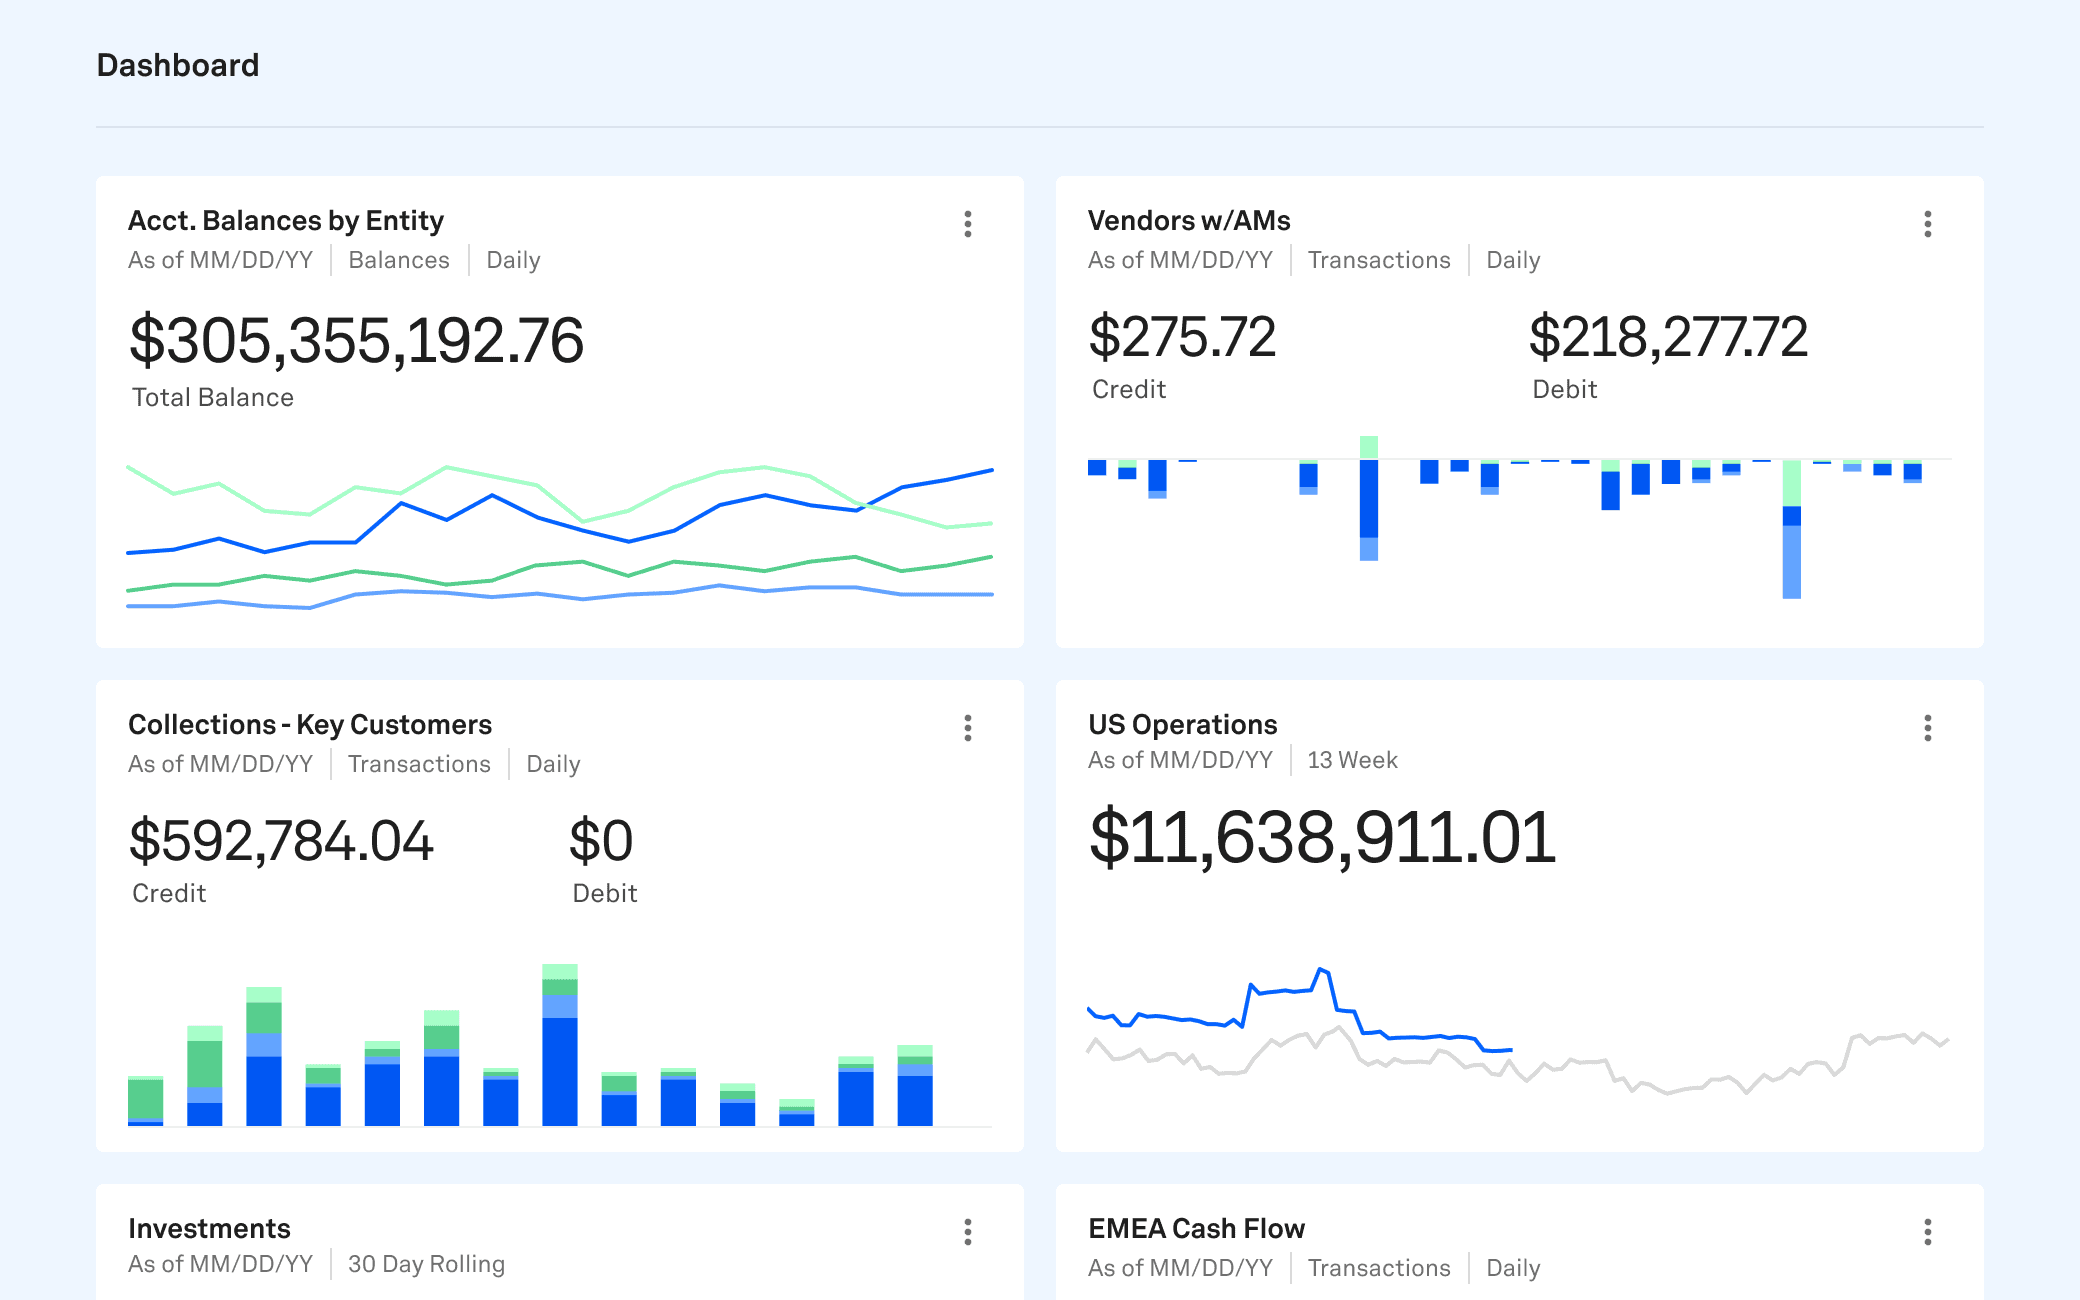Image resolution: width=2080 pixels, height=1300 pixels.
Task: Open the US Operations card menu
Action: (1925, 729)
